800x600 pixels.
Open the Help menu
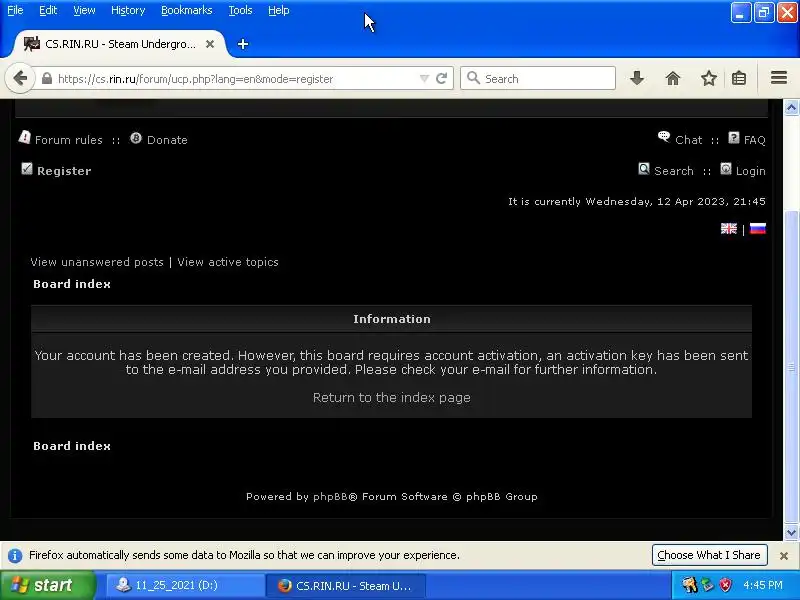coord(279,10)
